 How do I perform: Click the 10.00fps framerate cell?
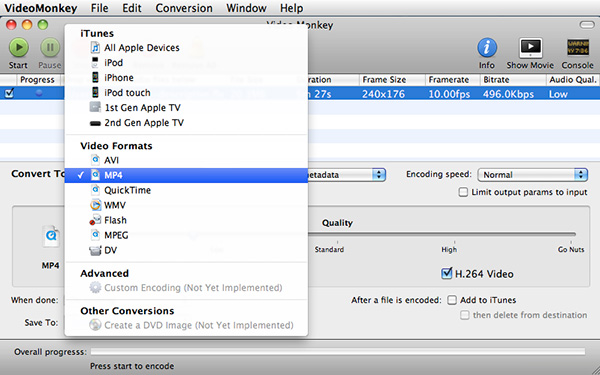[449, 94]
